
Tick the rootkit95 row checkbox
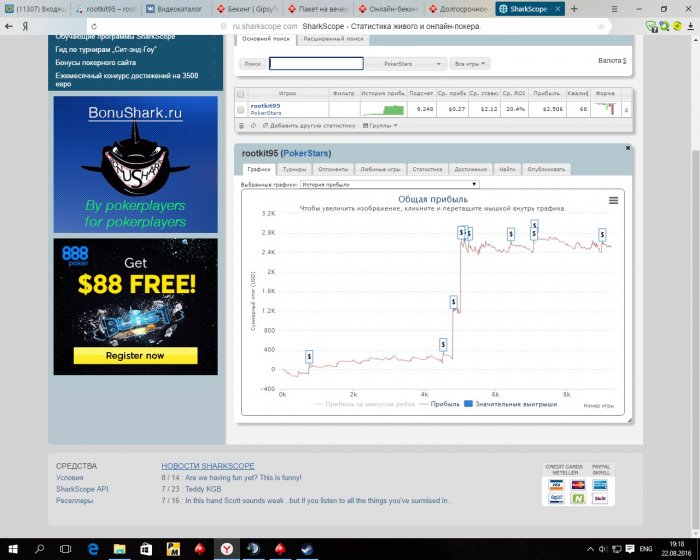[241, 109]
